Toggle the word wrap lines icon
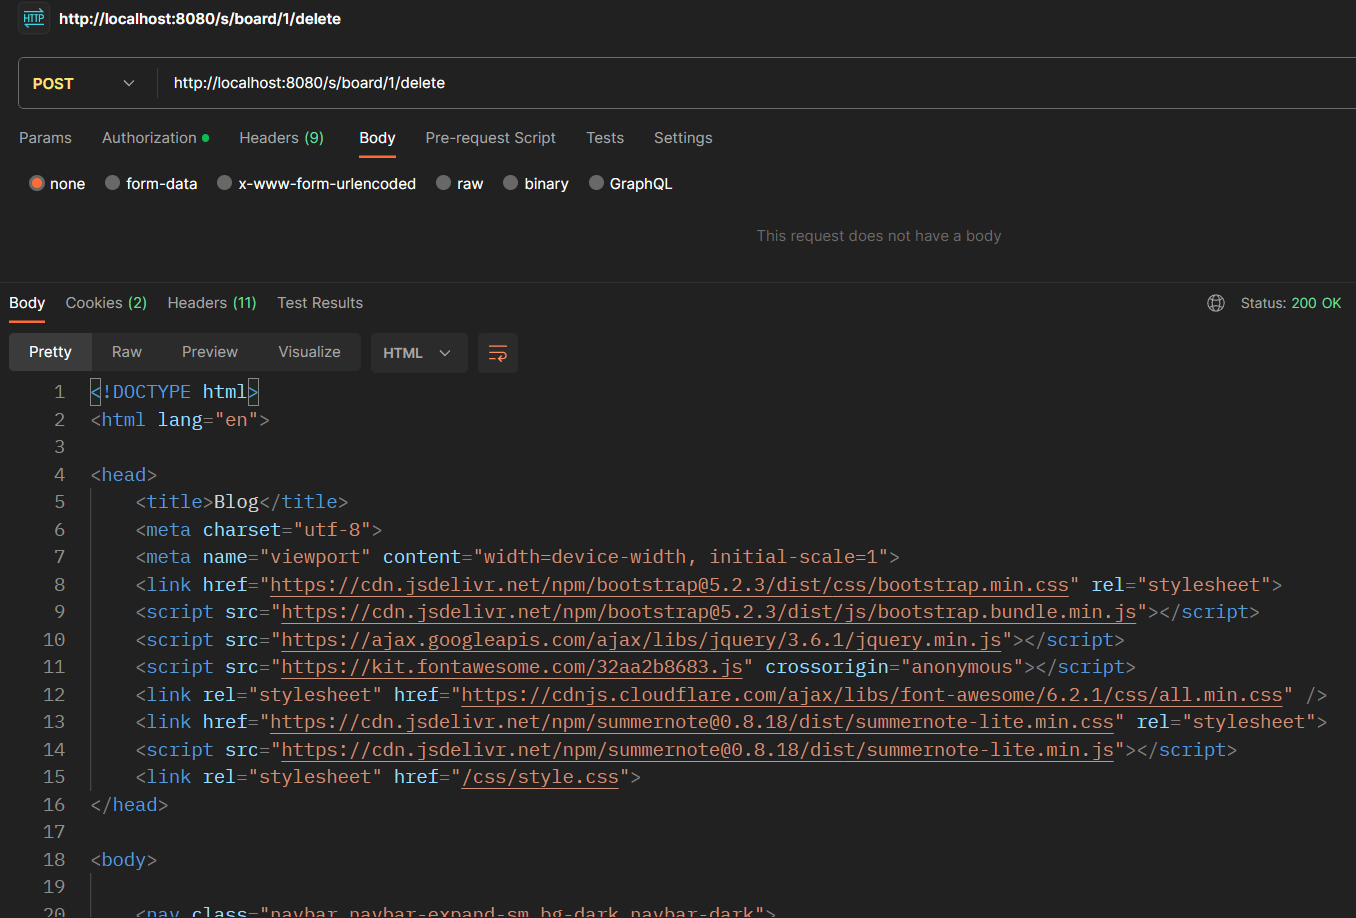The height and width of the screenshot is (918, 1356). click(498, 353)
